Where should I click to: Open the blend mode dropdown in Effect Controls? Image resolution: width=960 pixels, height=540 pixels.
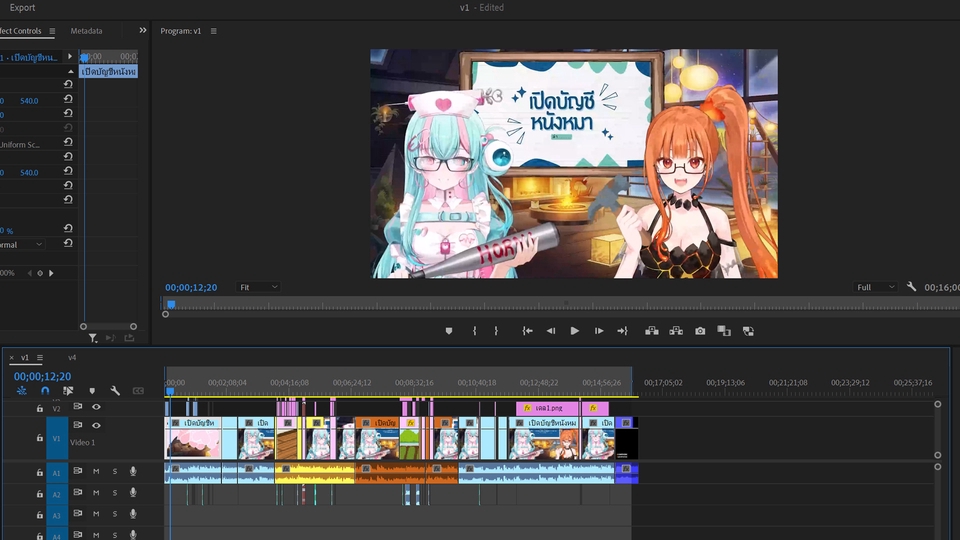(x=22, y=244)
